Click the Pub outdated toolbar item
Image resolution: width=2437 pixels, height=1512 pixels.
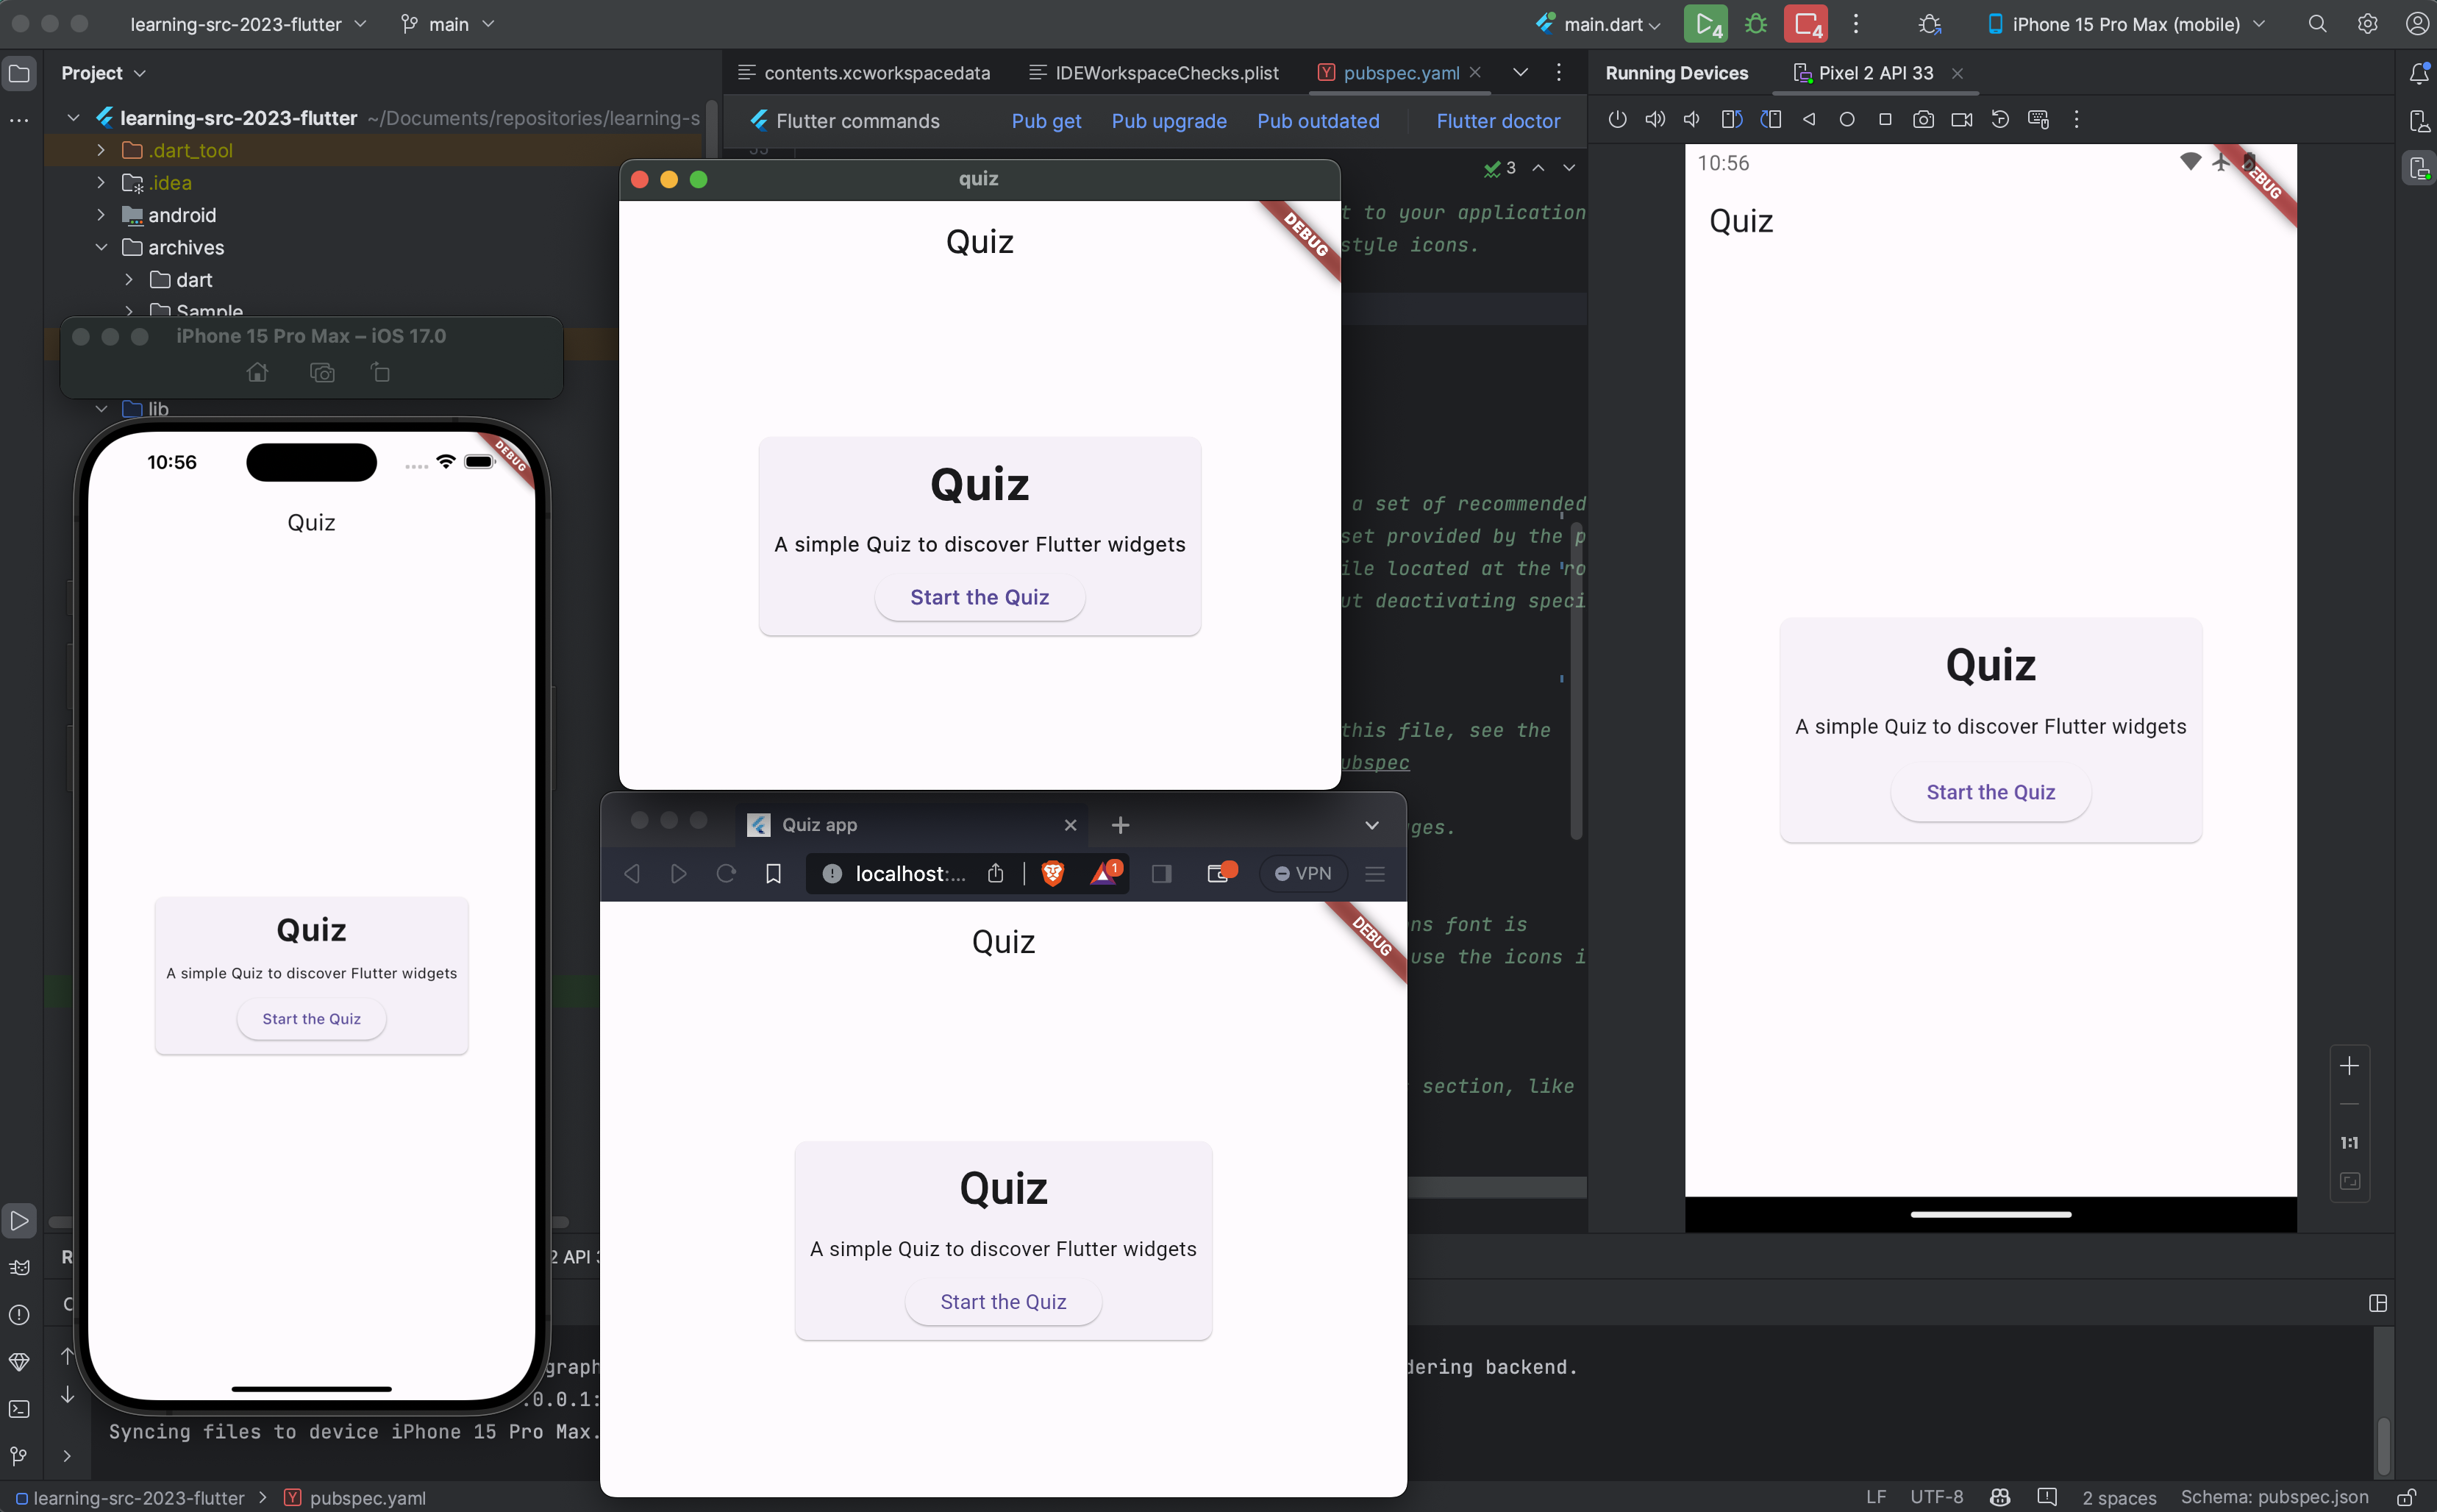[x=1319, y=120]
